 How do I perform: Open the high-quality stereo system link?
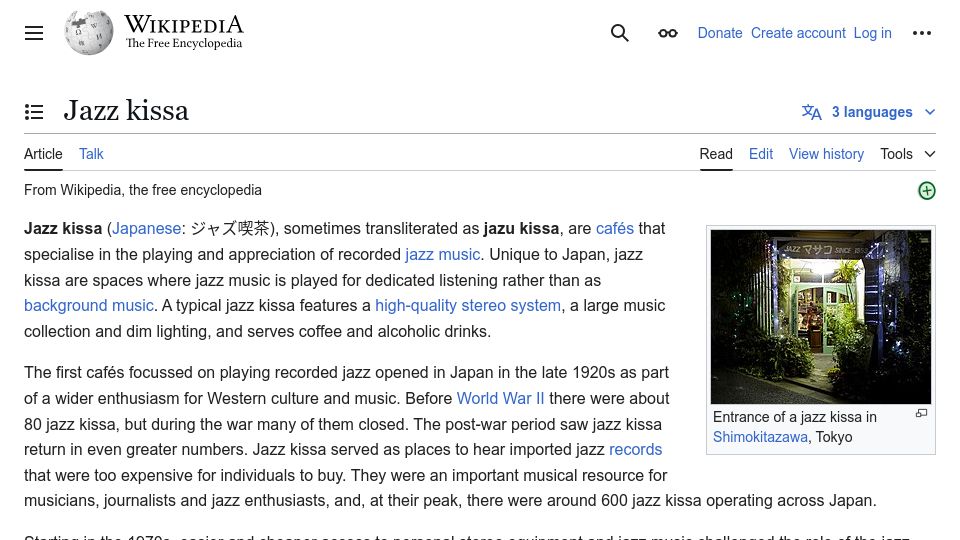[468, 305]
